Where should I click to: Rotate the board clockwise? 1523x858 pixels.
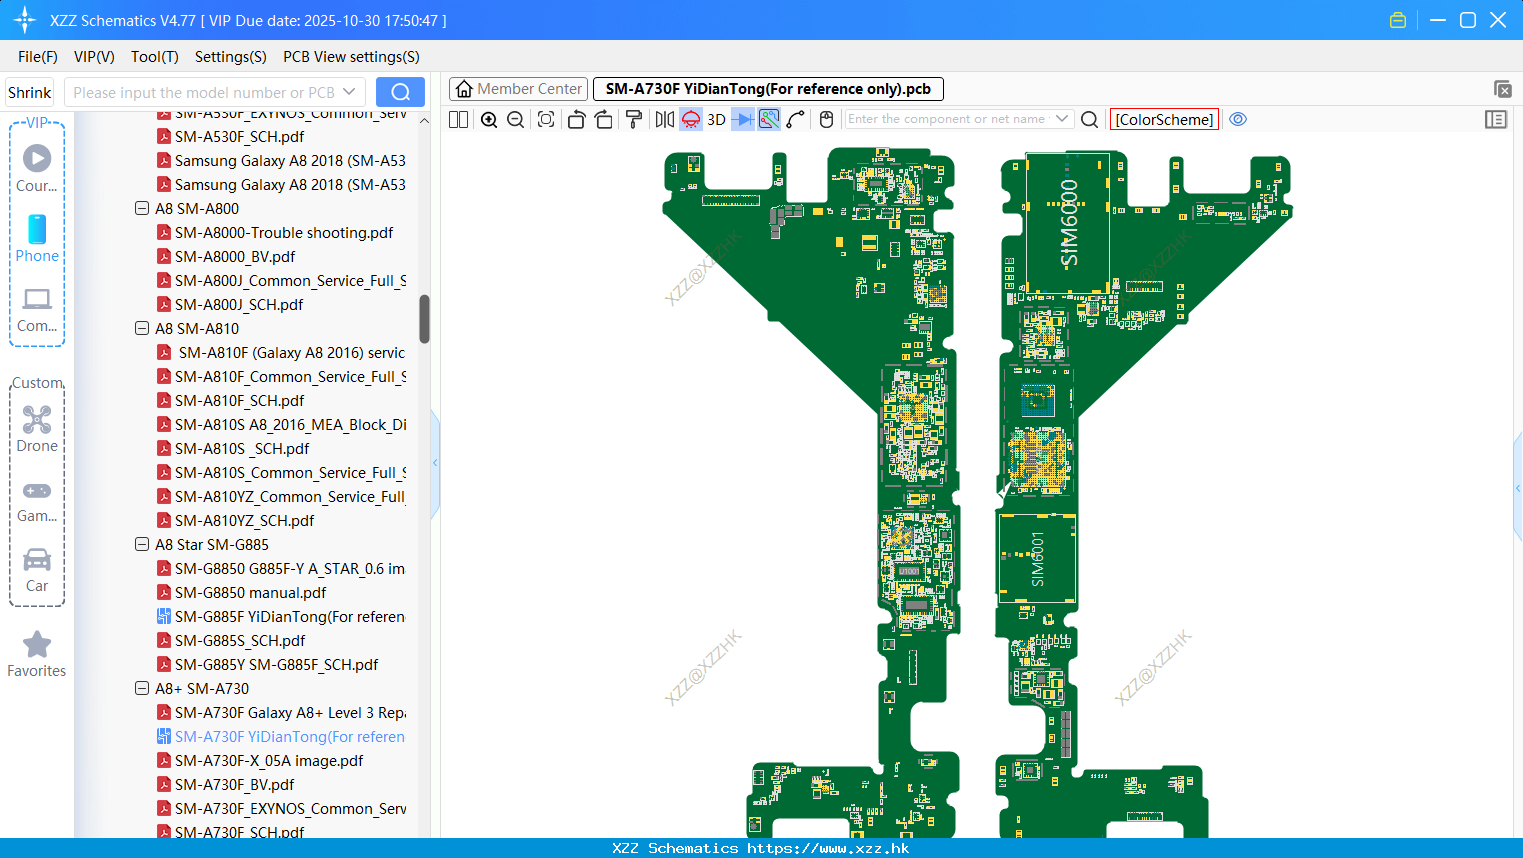(603, 119)
